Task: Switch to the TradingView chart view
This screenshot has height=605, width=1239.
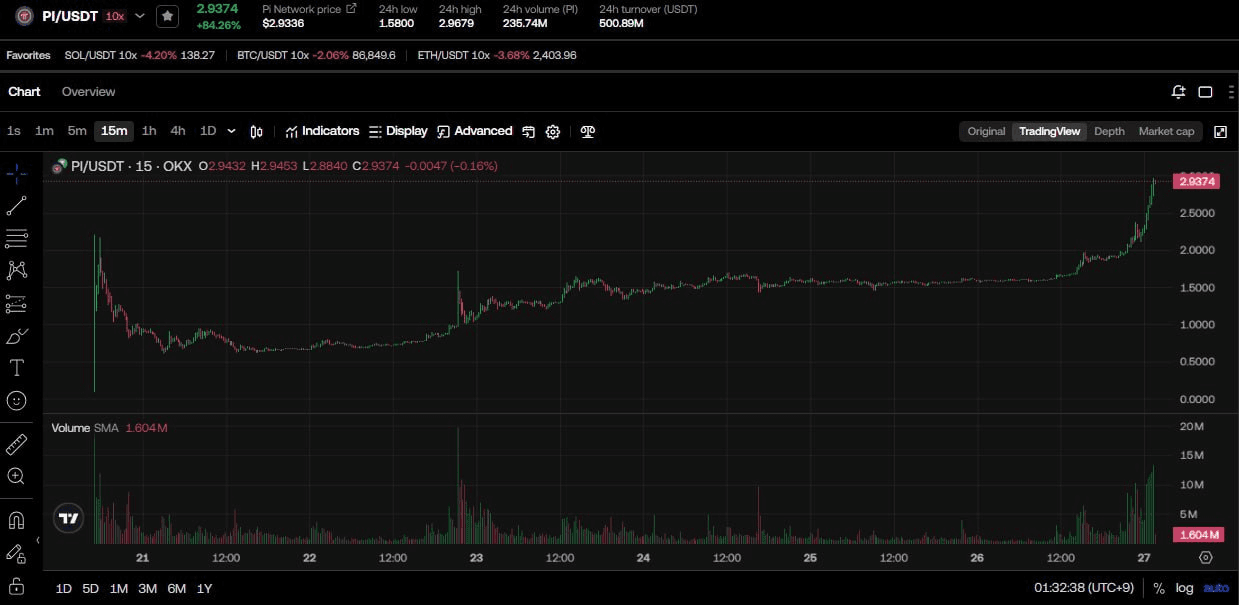Action: pos(1049,131)
